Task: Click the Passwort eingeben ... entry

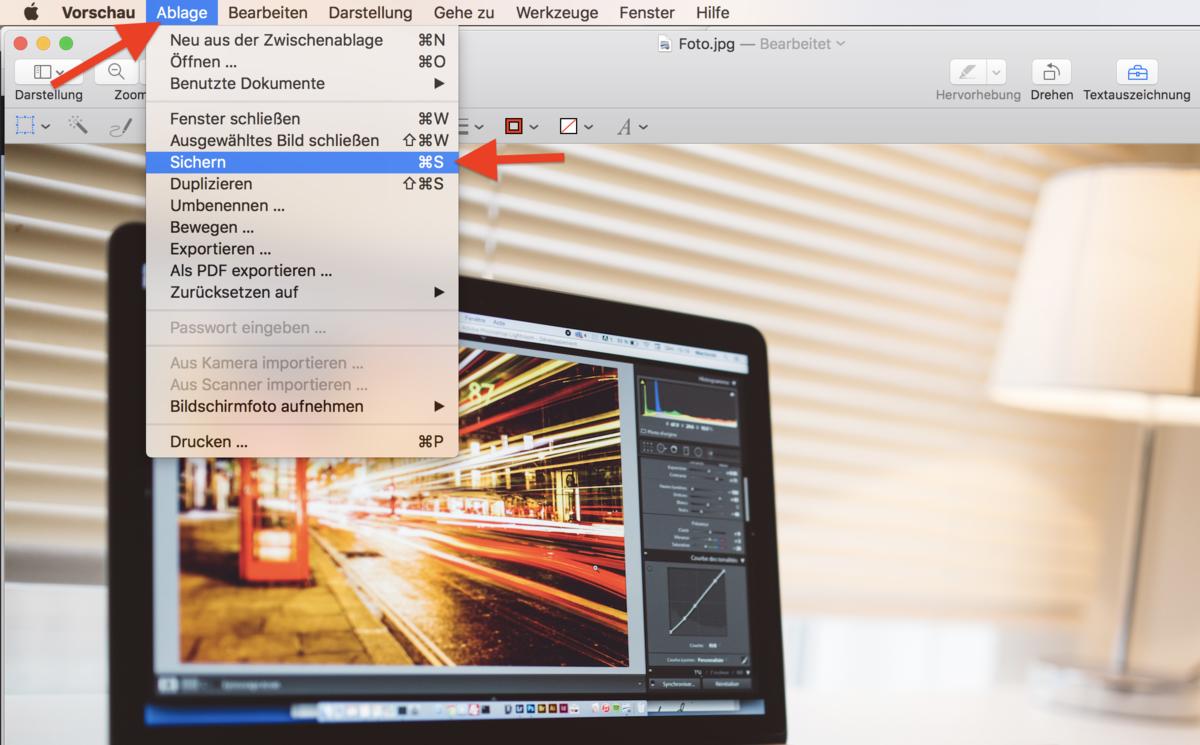Action: coord(302,327)
